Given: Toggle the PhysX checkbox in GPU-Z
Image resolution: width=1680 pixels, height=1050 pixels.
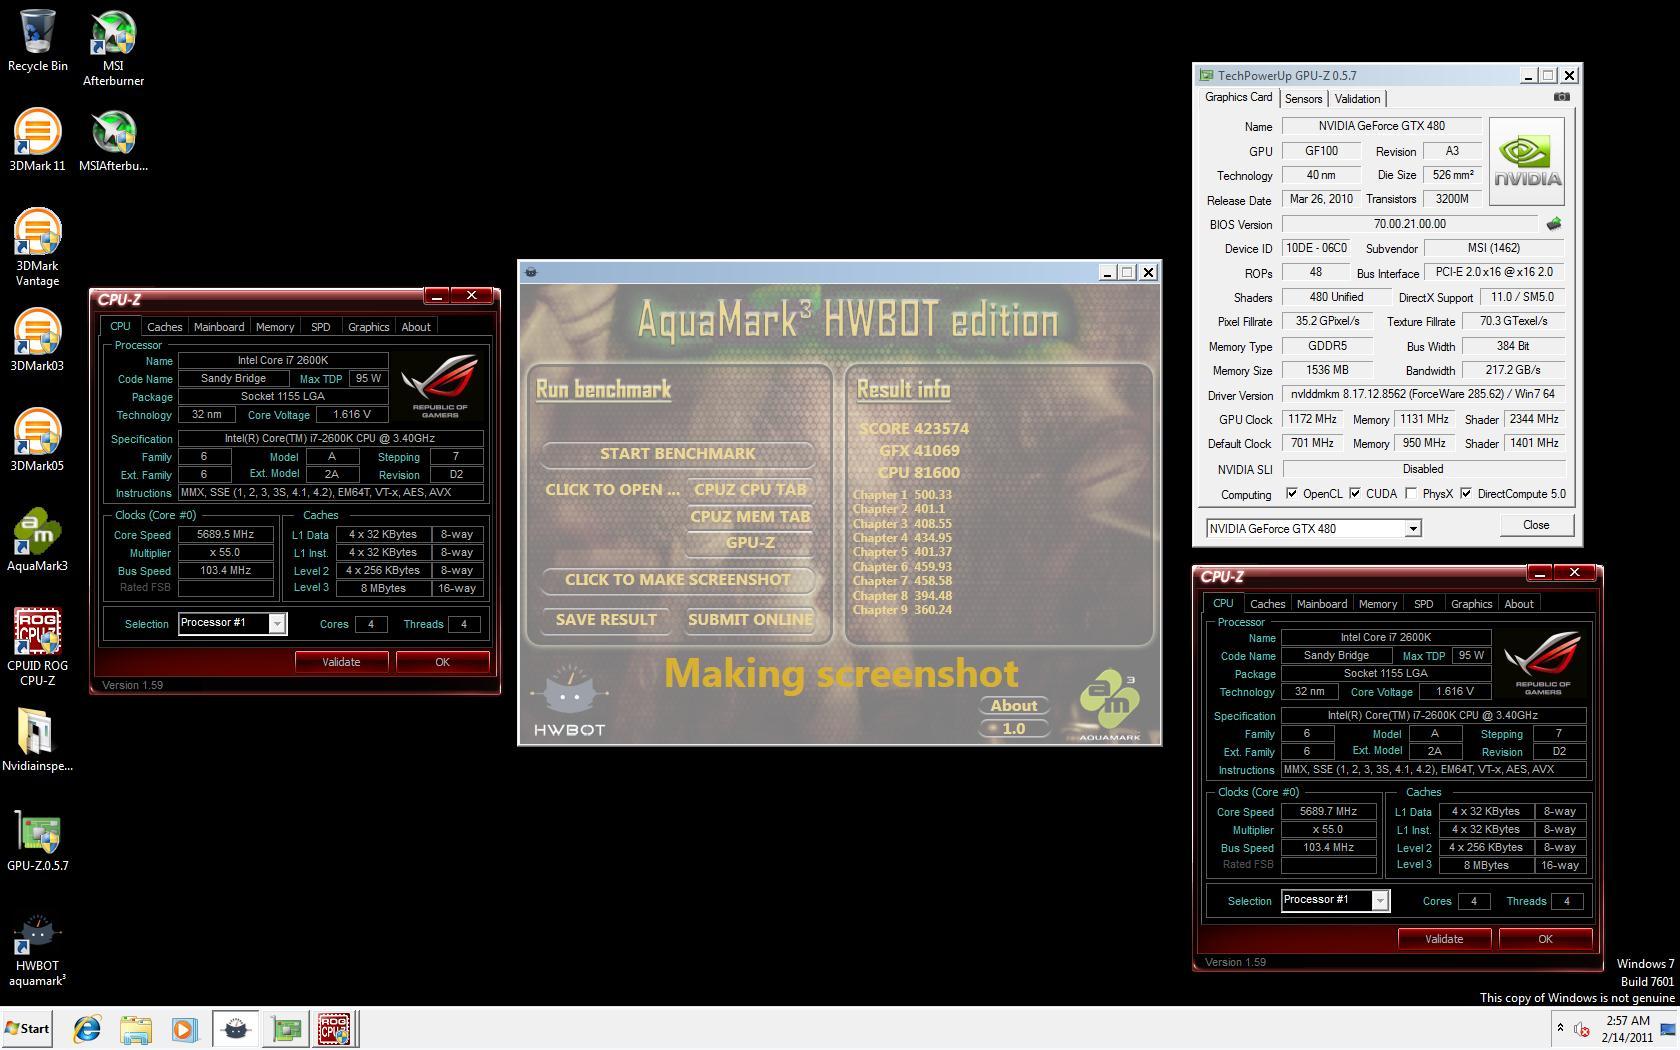Looking at the screenshot, I should (1410, 493).
